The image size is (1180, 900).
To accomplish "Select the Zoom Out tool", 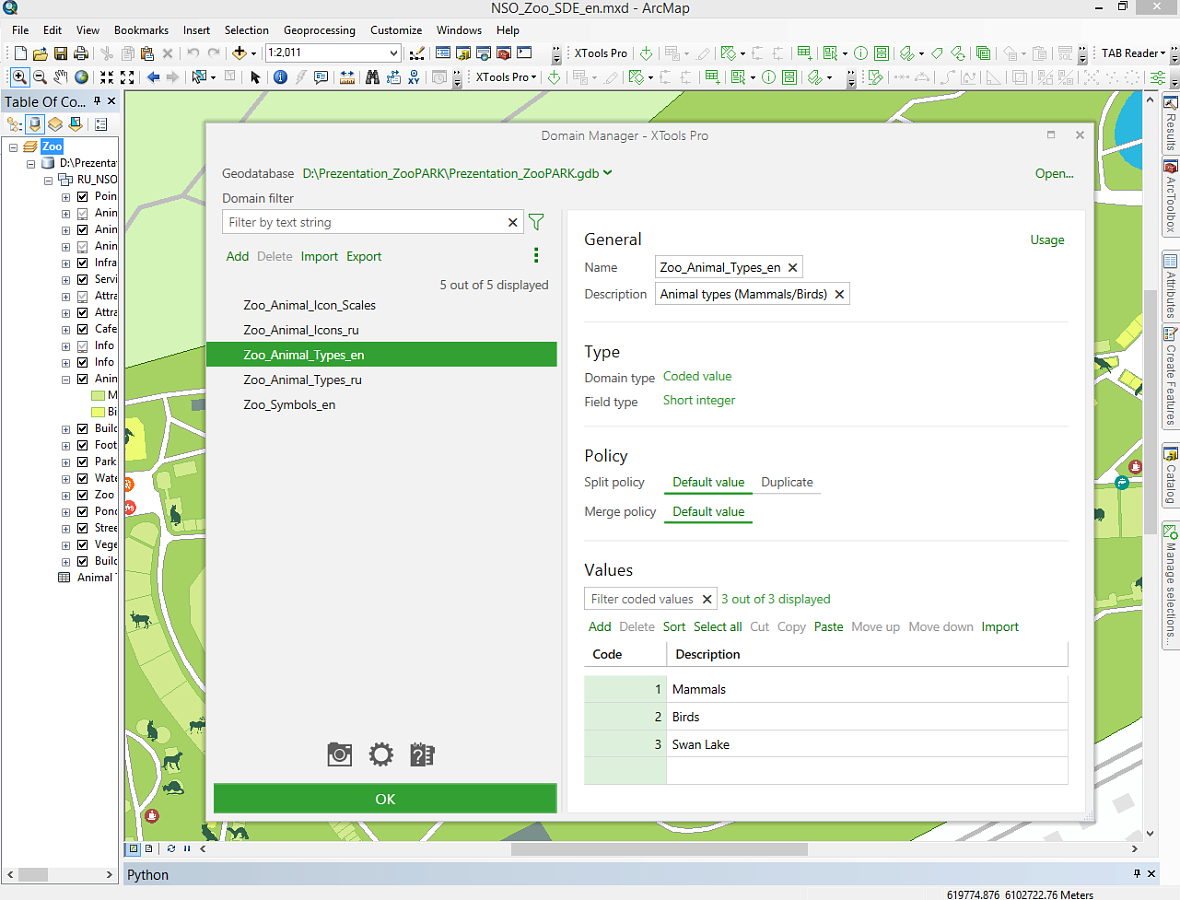I will tap(40, 77).
